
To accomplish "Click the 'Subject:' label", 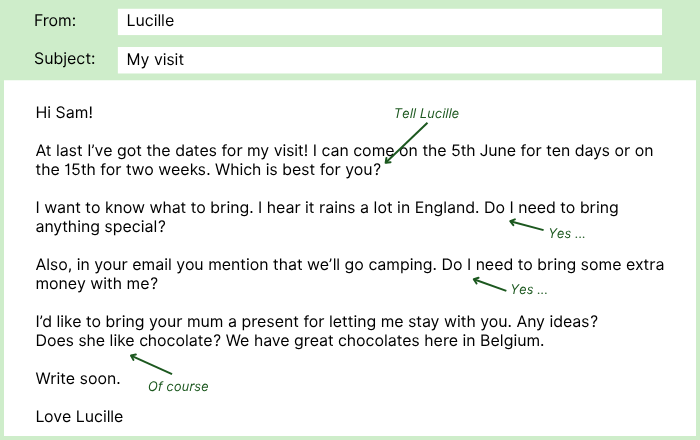I will (x=64, y=59).
